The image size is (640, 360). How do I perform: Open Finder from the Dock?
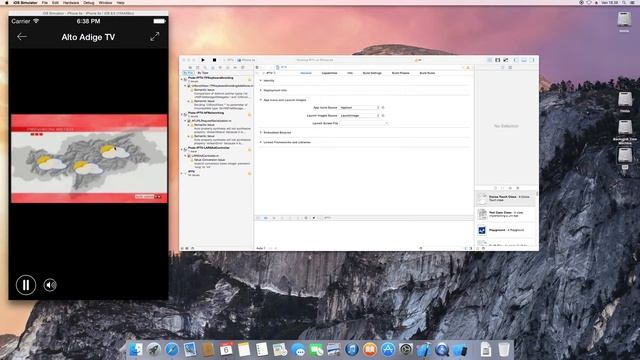pos(136,349)
